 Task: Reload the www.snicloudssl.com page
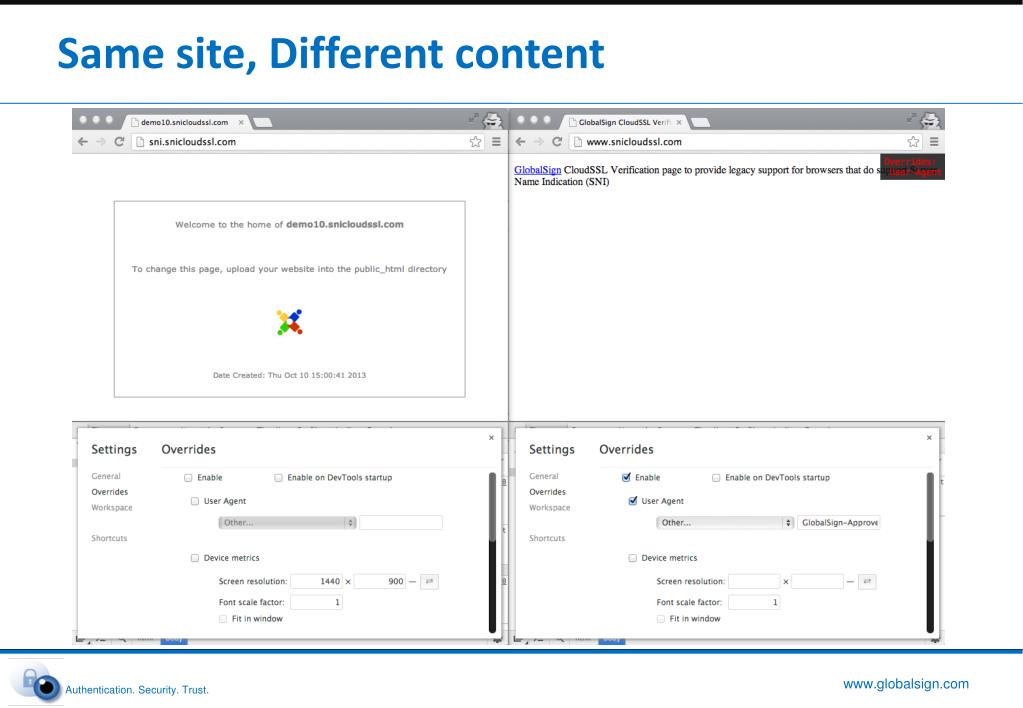pos(557,142)
